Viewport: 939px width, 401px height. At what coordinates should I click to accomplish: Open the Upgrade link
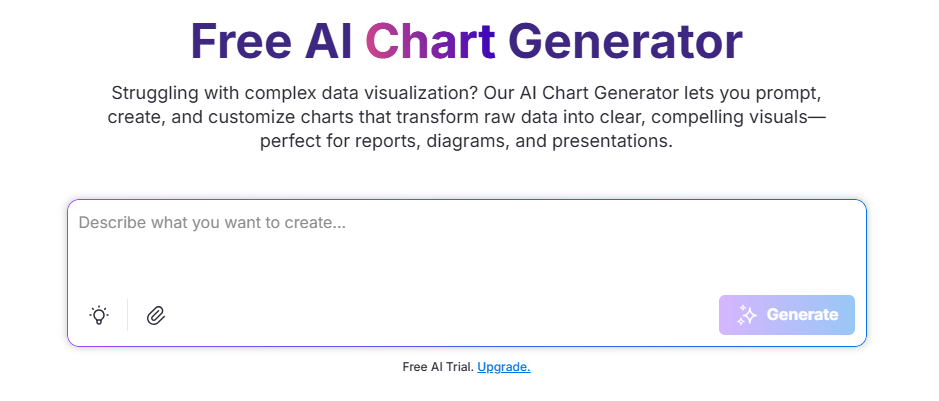pos(503,367)
